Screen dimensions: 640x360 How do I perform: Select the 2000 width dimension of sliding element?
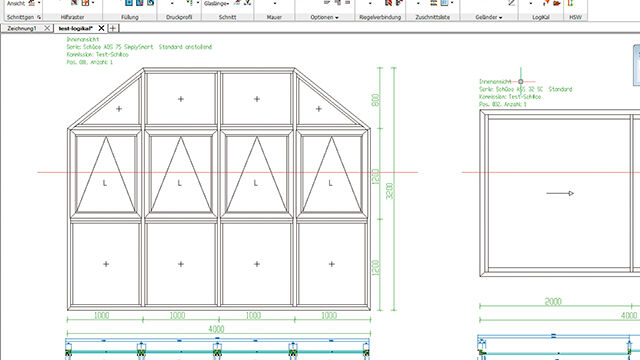[x=553, y=302]
